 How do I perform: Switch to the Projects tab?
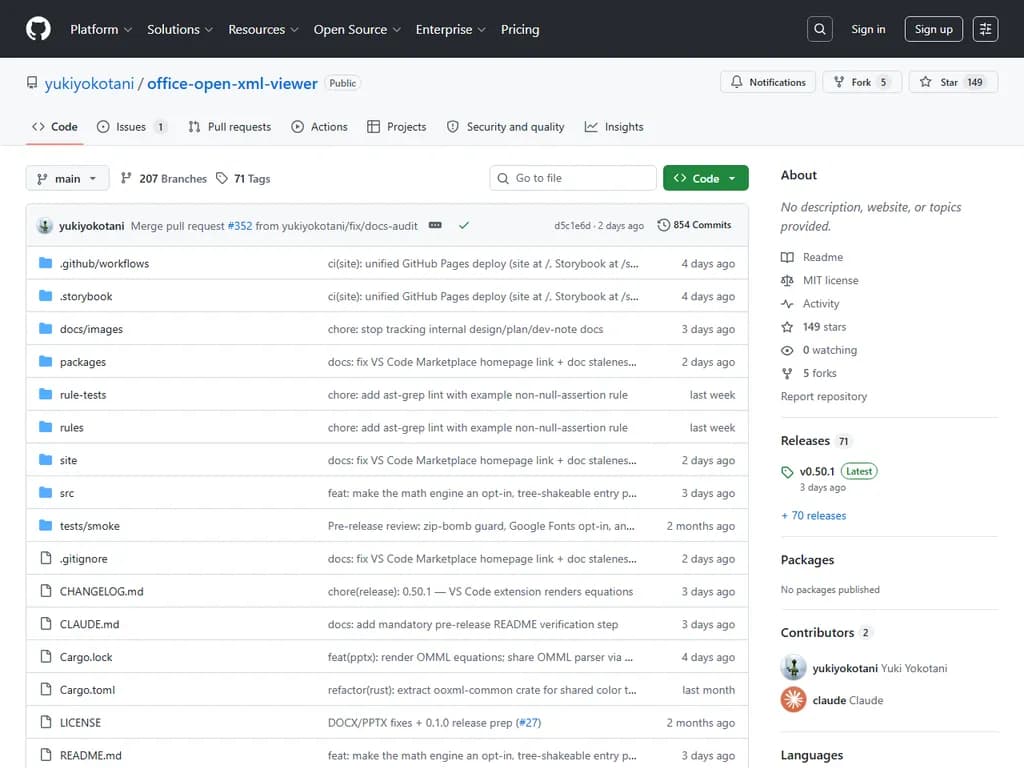(x=396, y=127)
